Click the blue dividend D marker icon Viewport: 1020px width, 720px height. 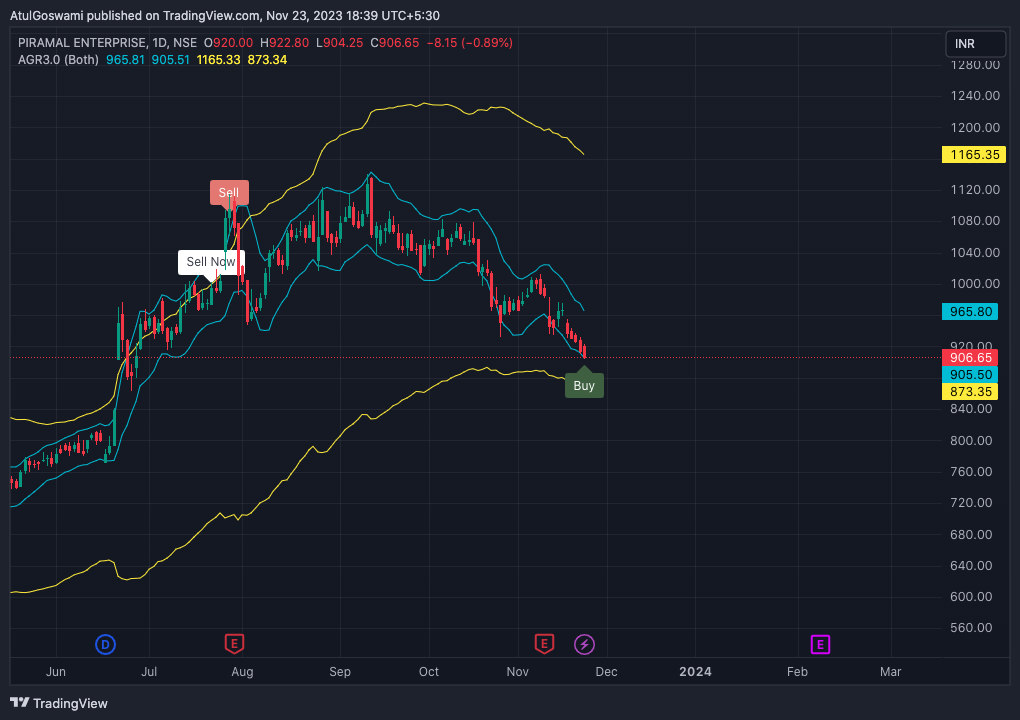coord(105,645)
